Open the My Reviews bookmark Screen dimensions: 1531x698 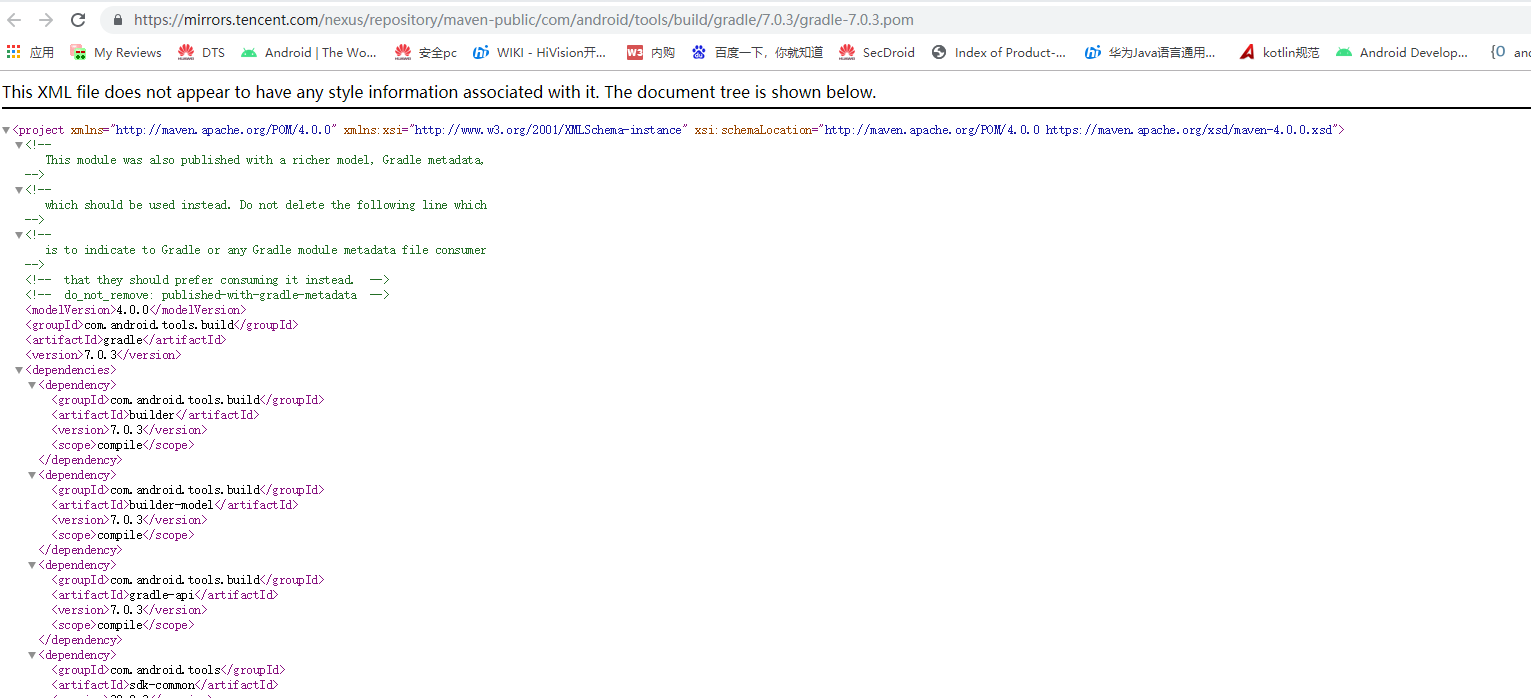point(115,51)
